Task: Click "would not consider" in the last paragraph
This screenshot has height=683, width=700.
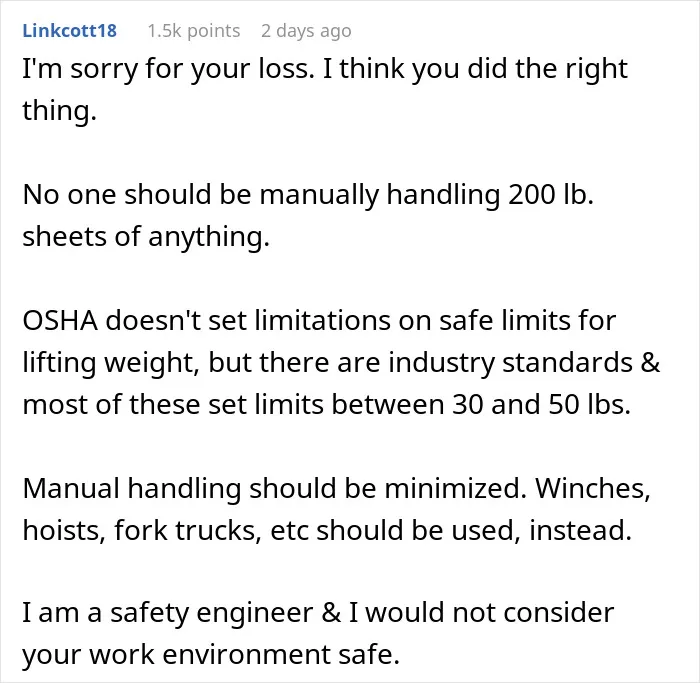Action: click(490, 613)
